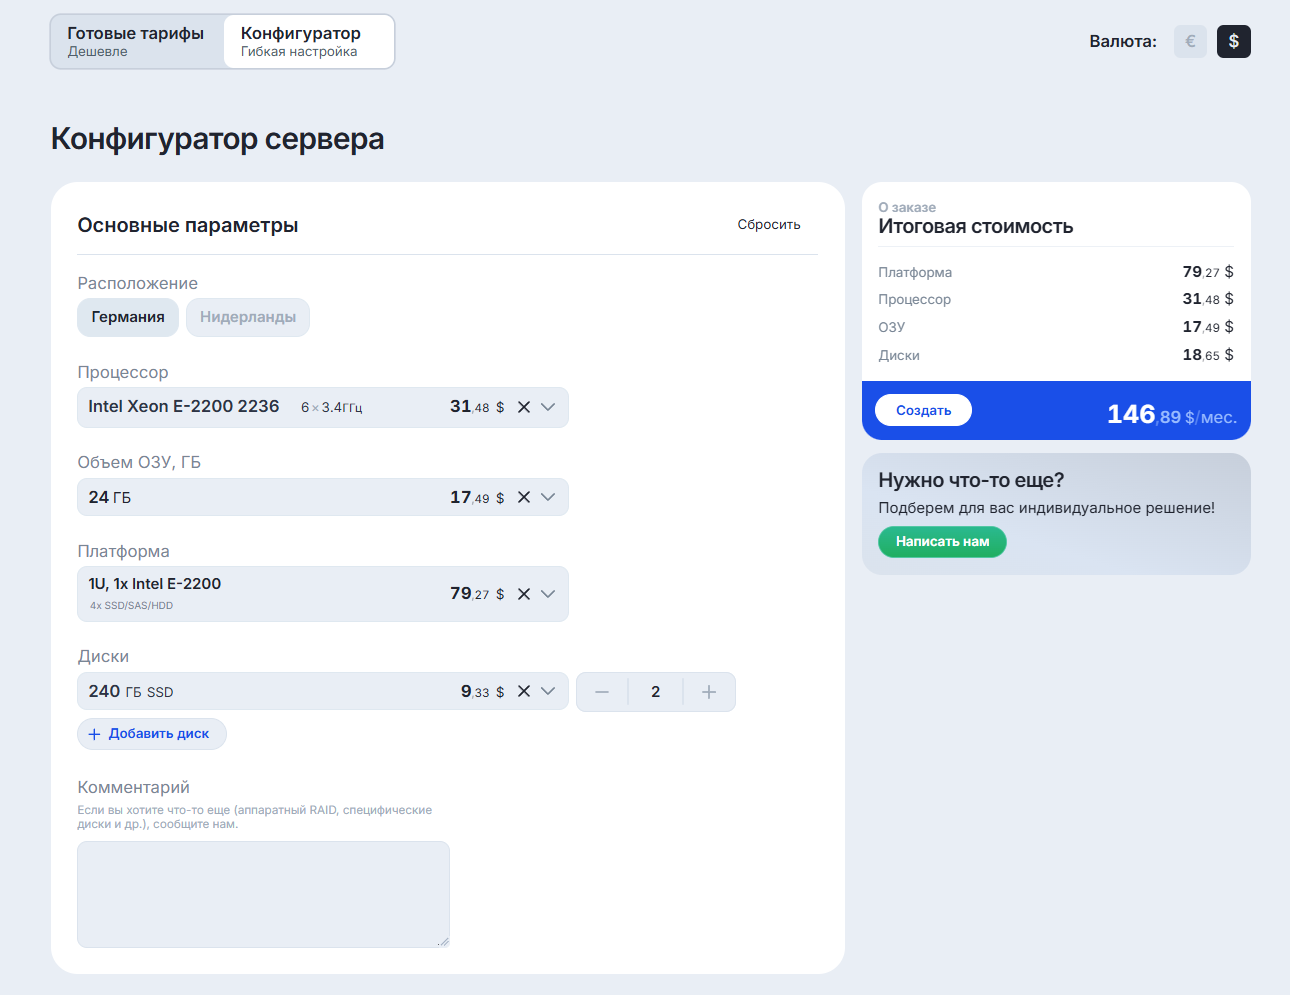Remove the 1U Intel E-2200 platform selection
The image size is (1290, 995).
tap(523, 594)
